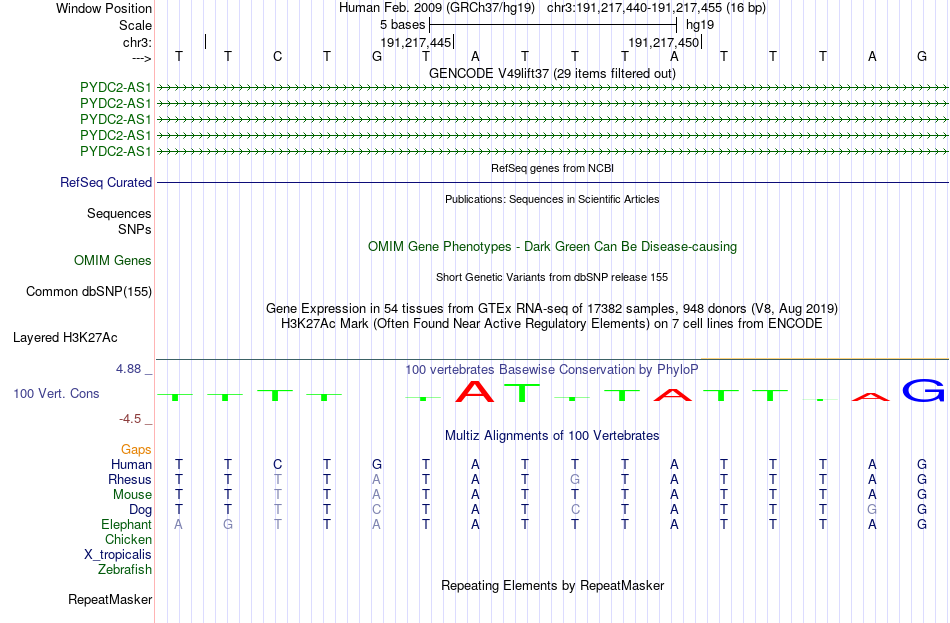This screenshot has width=950, height=623.
Task: Click the RefSeq Curated blue transcript line
Action: pyautogui.click(x=553, y=182)
